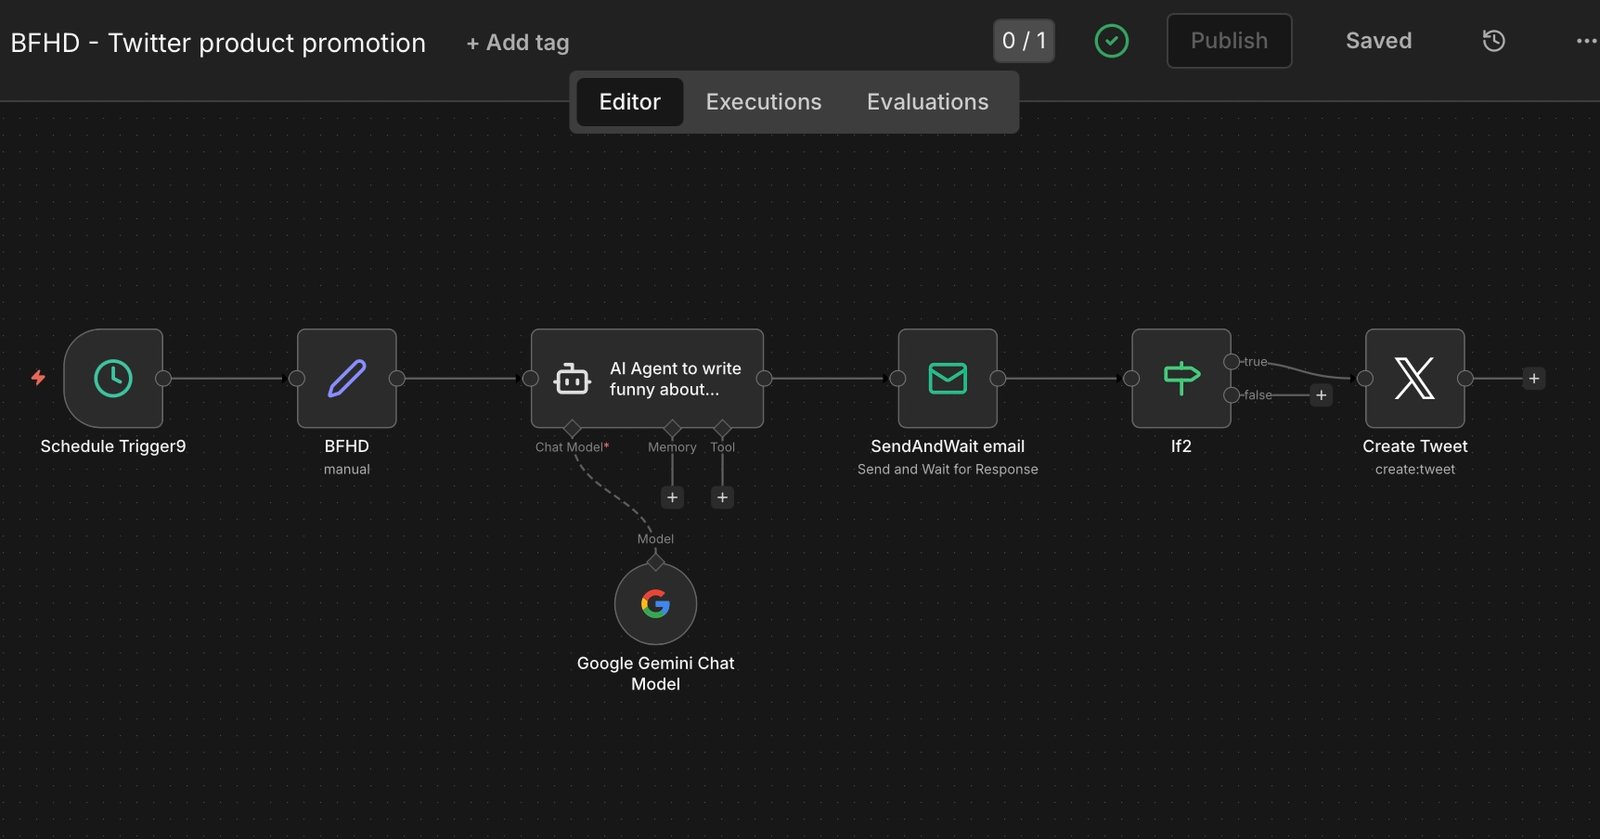The height and width of the screenshot is (839, 1600).
Task: Open the Create Tweet X node
Action: coord(1414,378)
